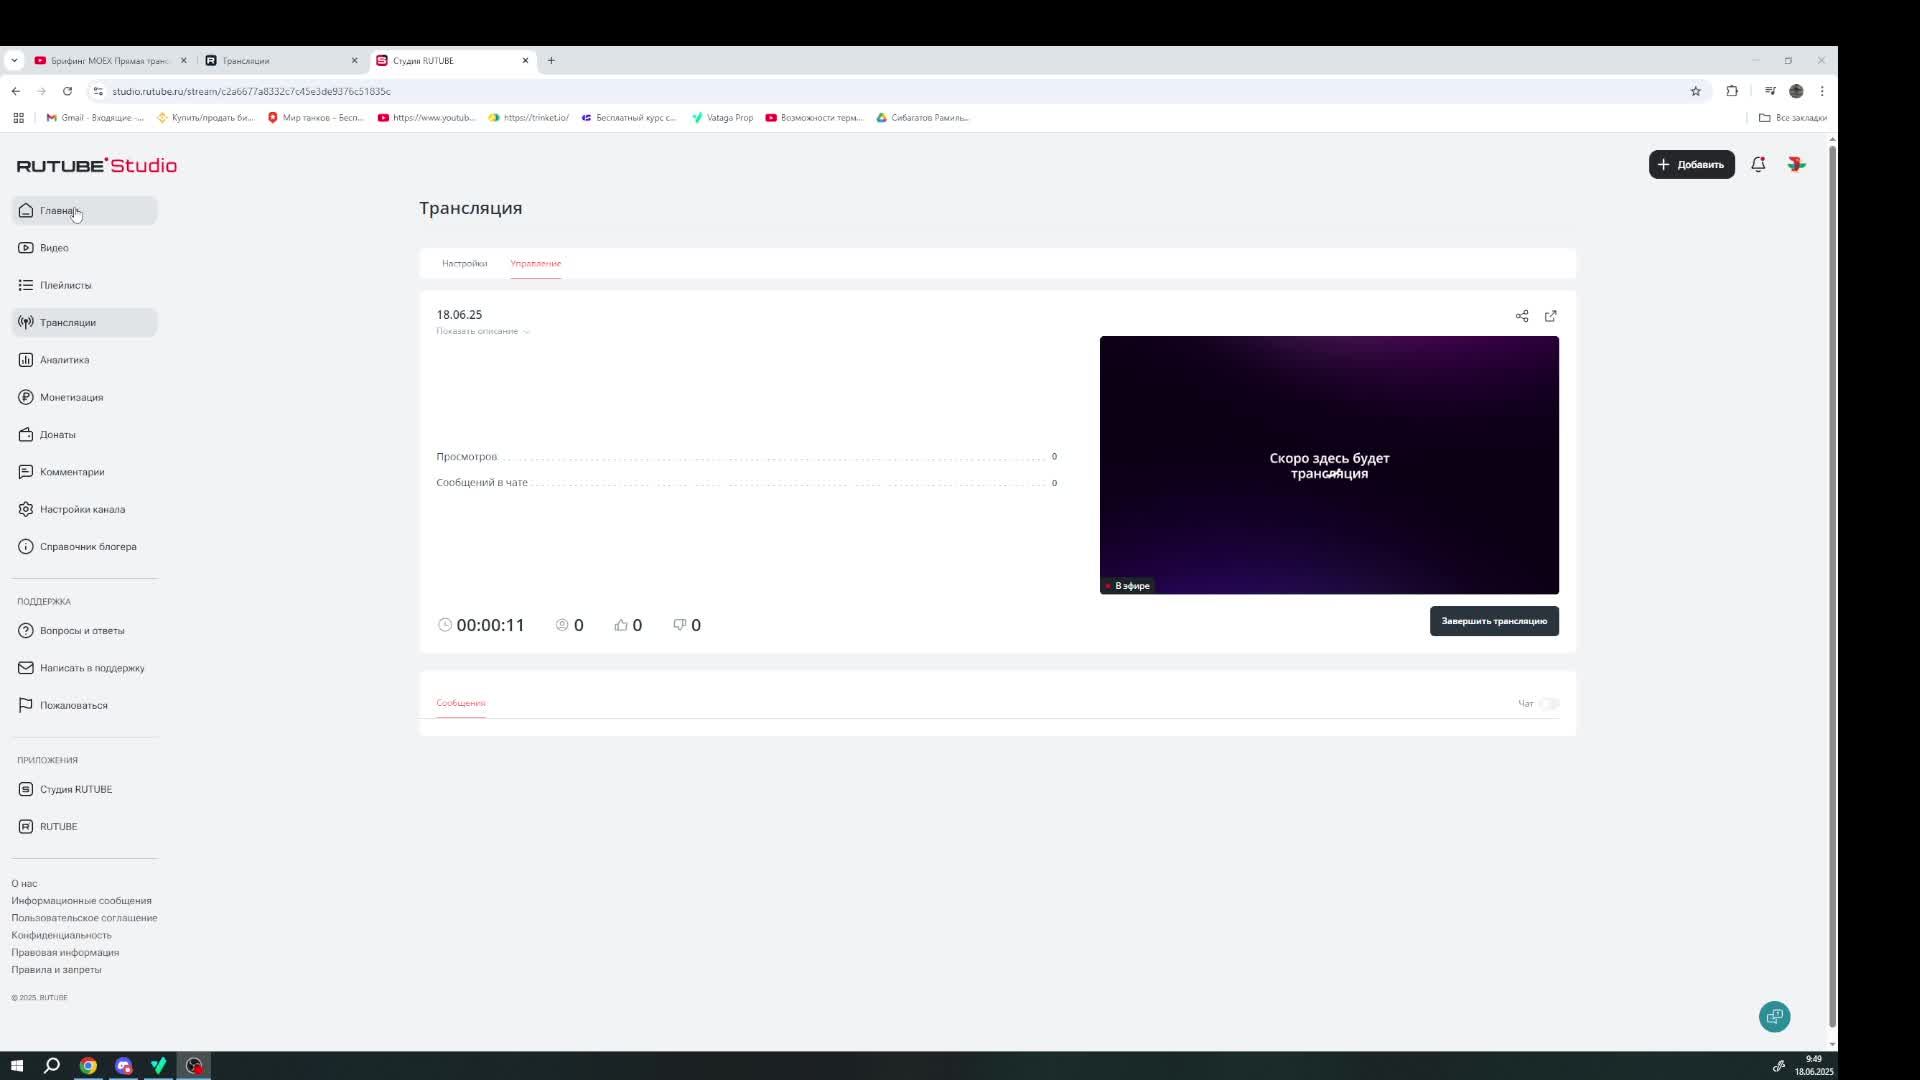1920x1080 pixels.
Task: Toggle the Чат switch
Action: coord(1549,704)
